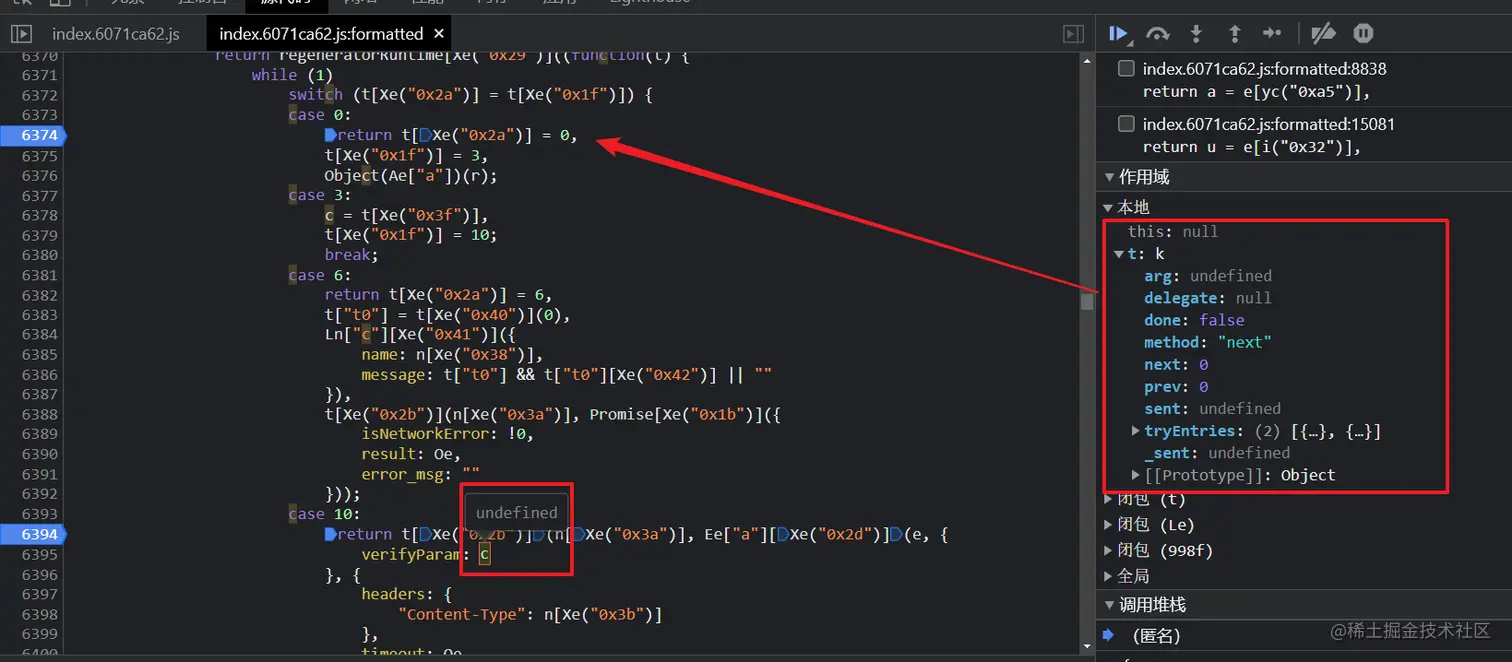Switch to the index.6071ca62.js tab

coord(116,34)
